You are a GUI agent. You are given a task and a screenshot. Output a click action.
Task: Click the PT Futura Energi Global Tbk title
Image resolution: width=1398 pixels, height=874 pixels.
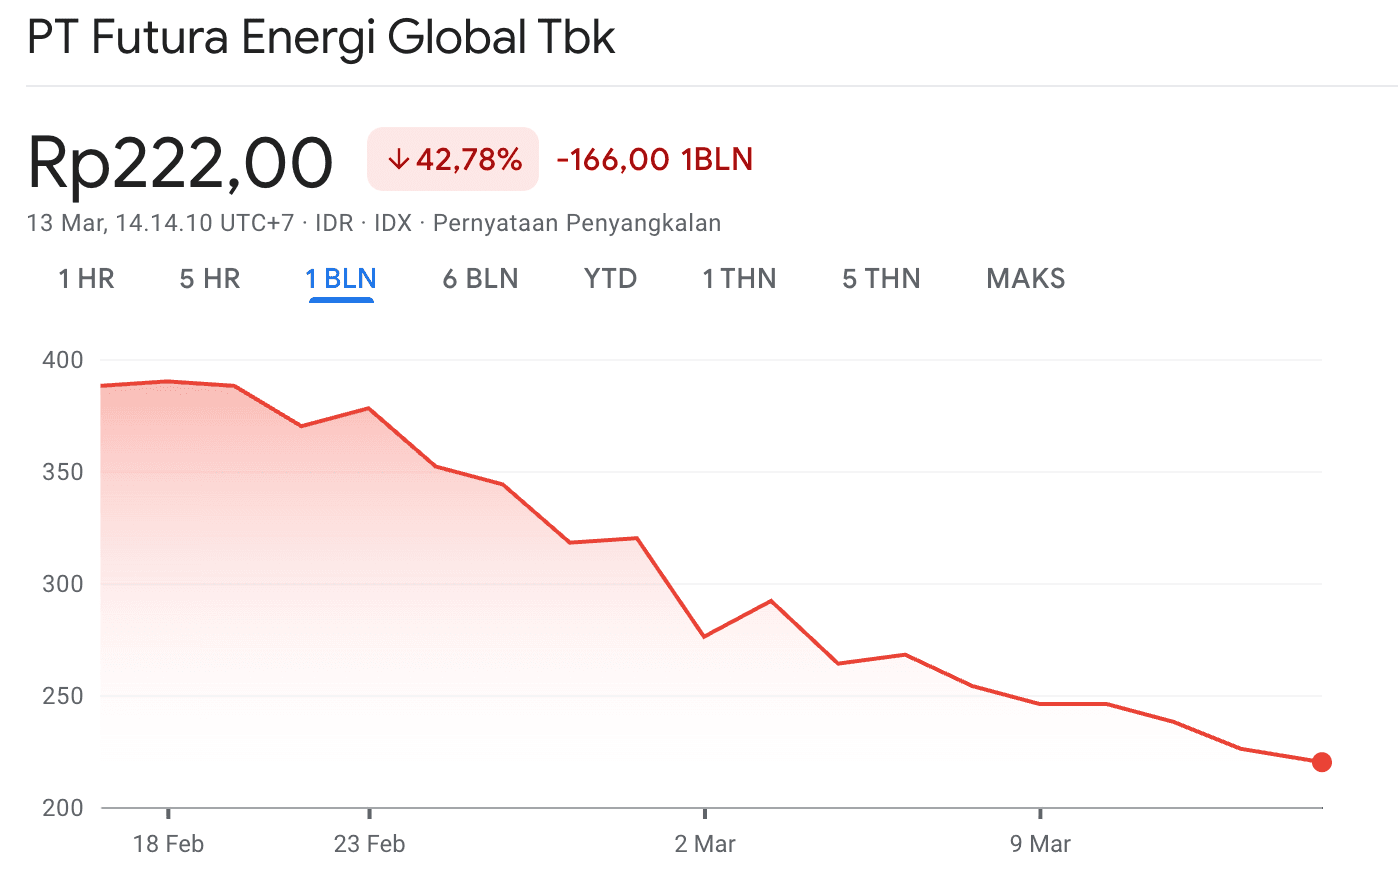(x=321, y=38)
